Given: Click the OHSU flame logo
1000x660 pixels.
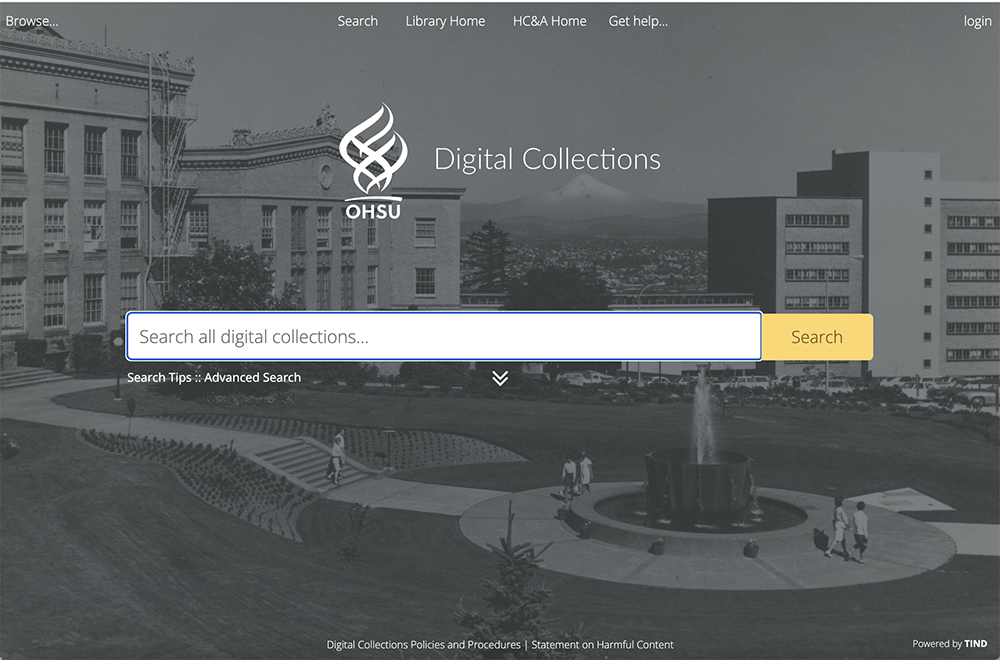Looking at the screenshot, I should [373, 150].
